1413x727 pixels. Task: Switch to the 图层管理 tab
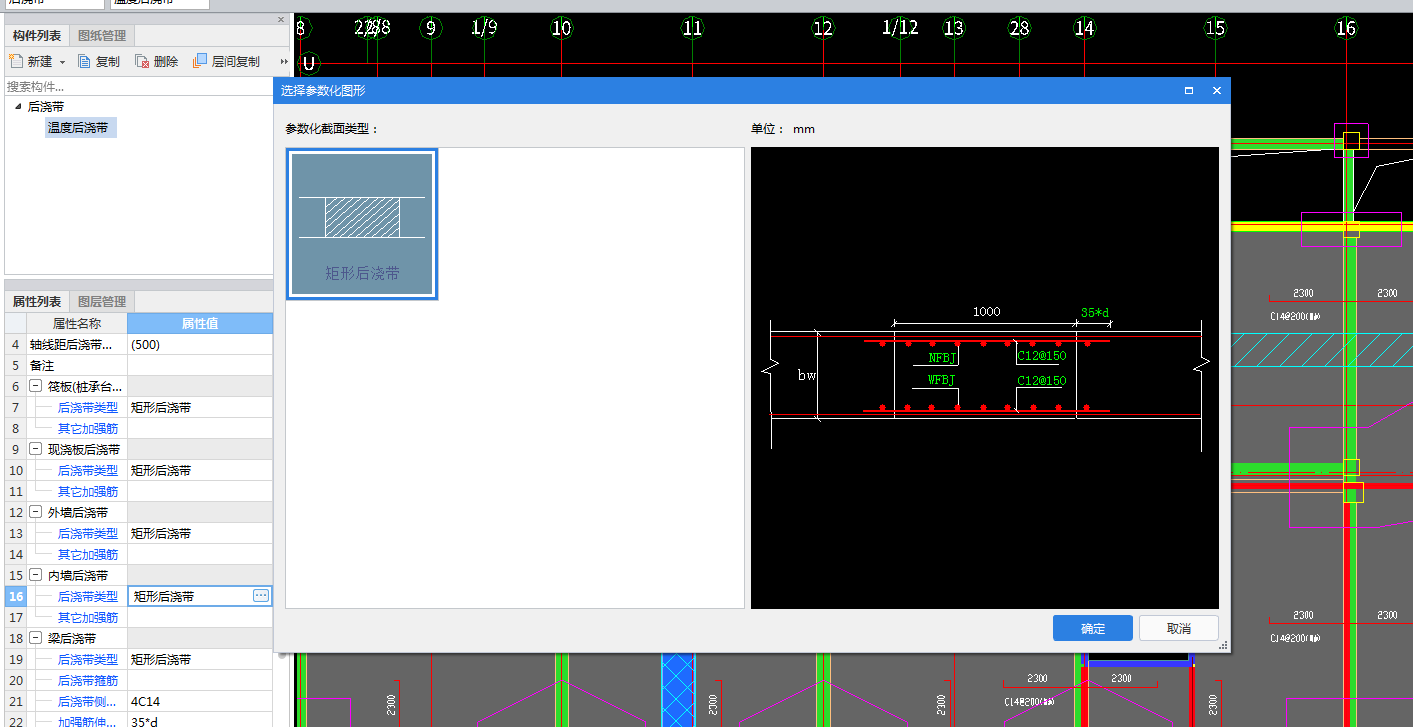pyautogui.click(x=101, y=302)
